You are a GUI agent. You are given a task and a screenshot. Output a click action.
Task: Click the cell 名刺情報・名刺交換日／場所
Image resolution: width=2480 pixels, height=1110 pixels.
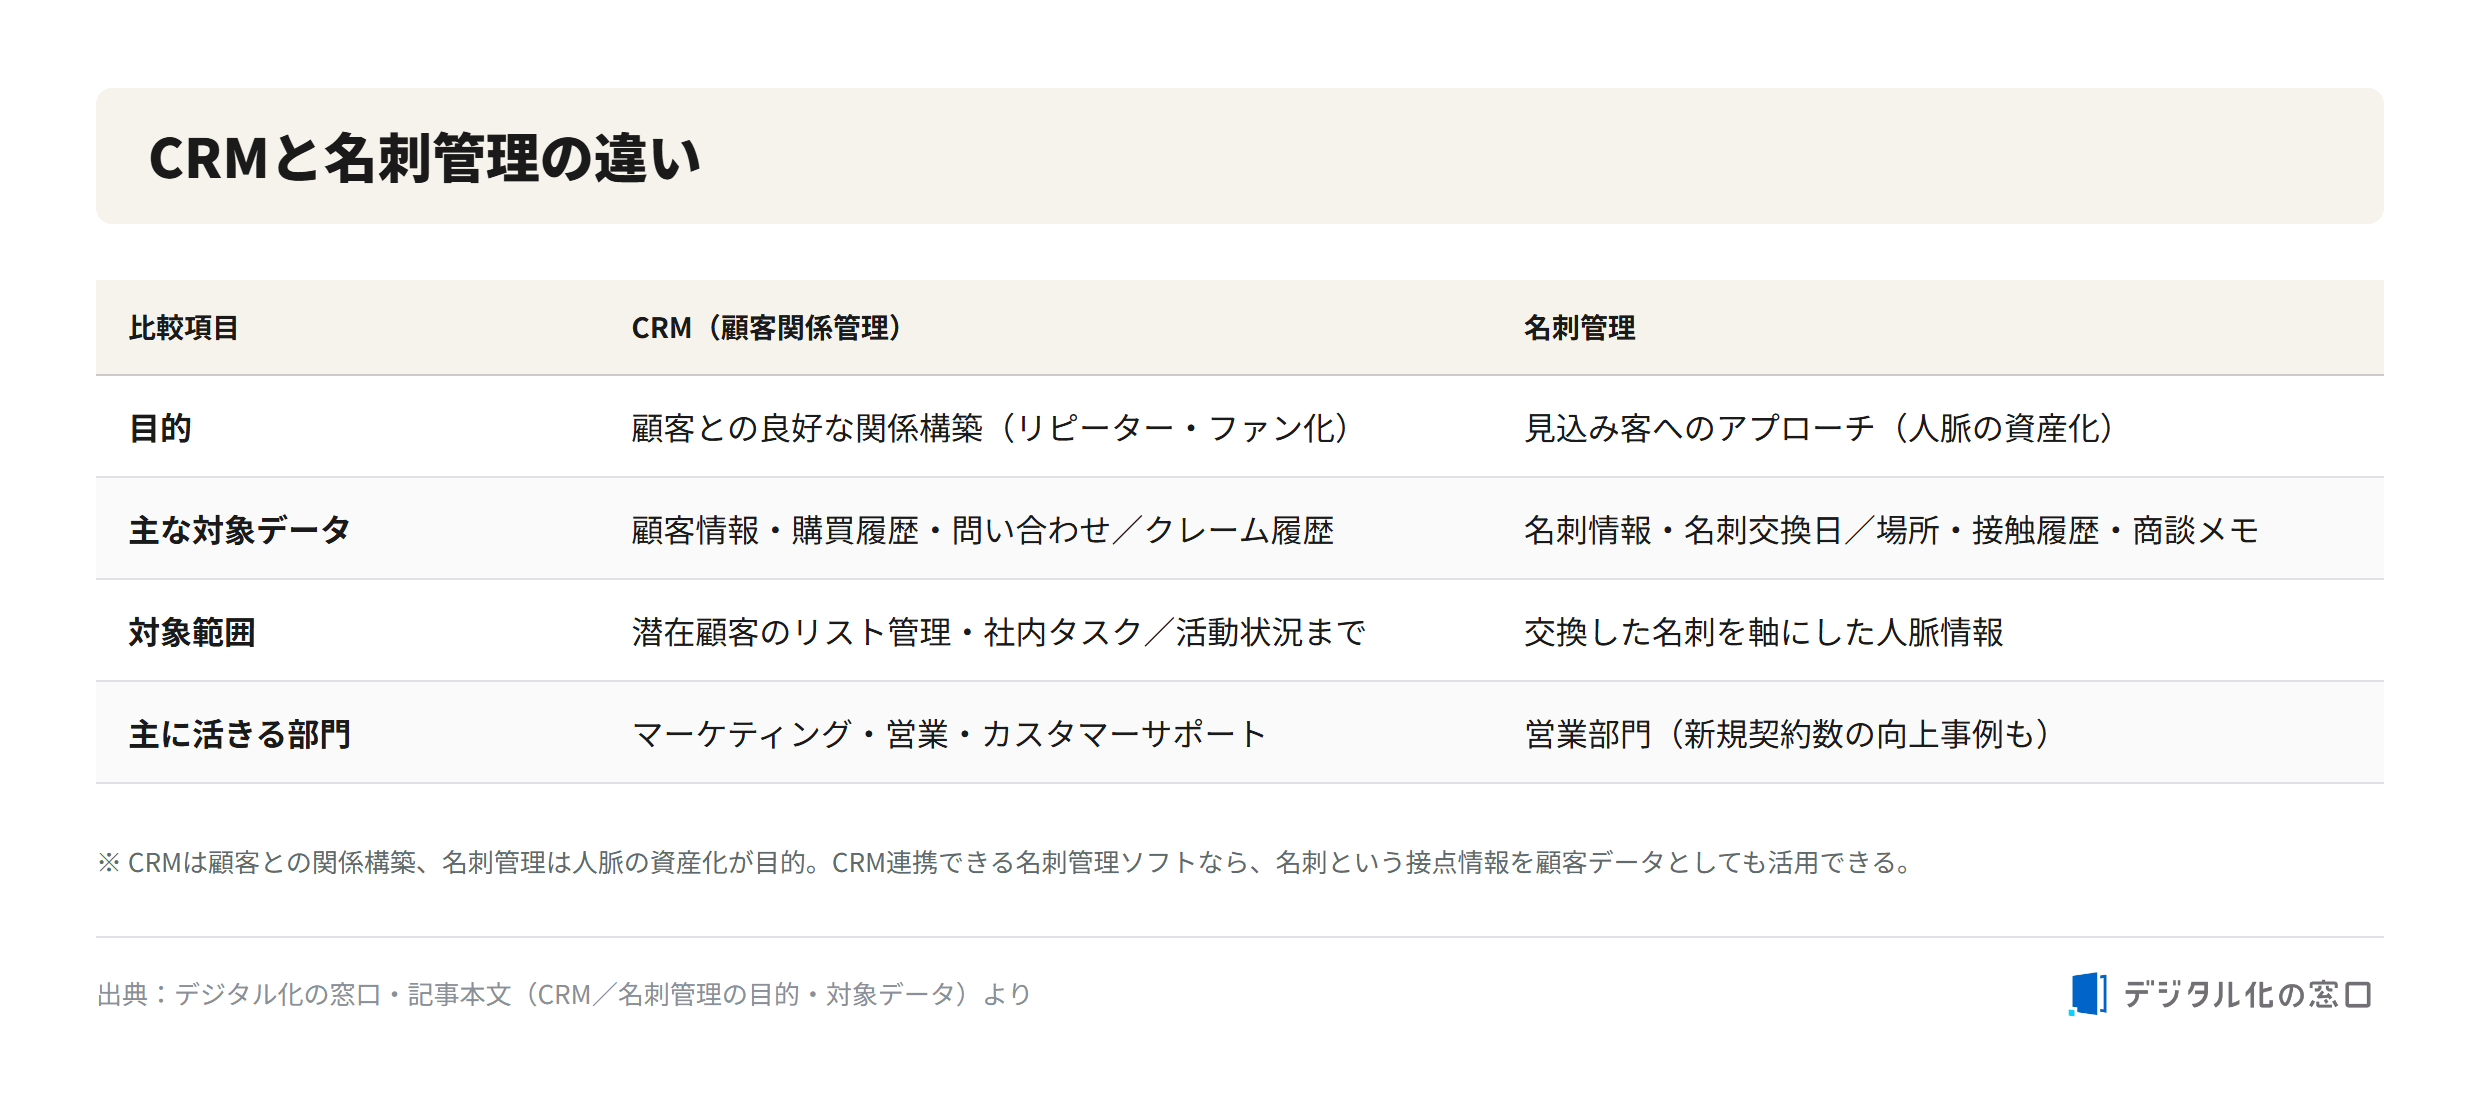point(1891,530)
